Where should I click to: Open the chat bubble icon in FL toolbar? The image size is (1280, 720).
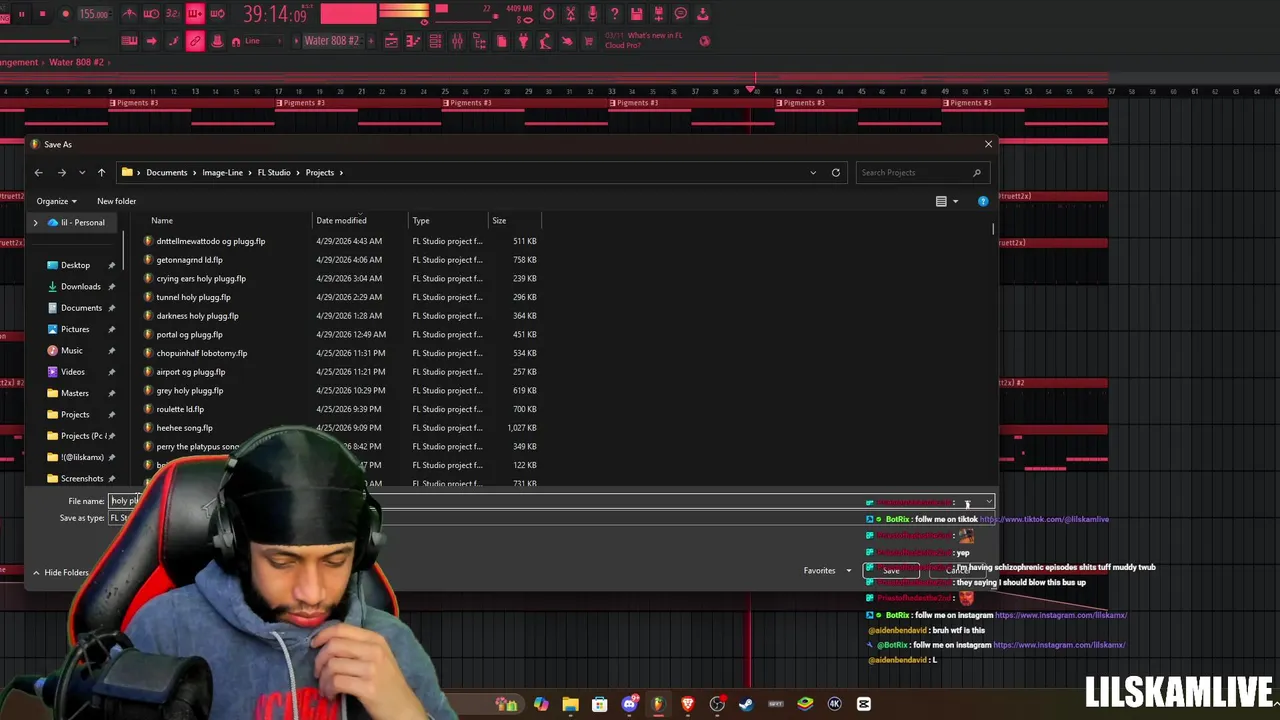coord(680,14)
